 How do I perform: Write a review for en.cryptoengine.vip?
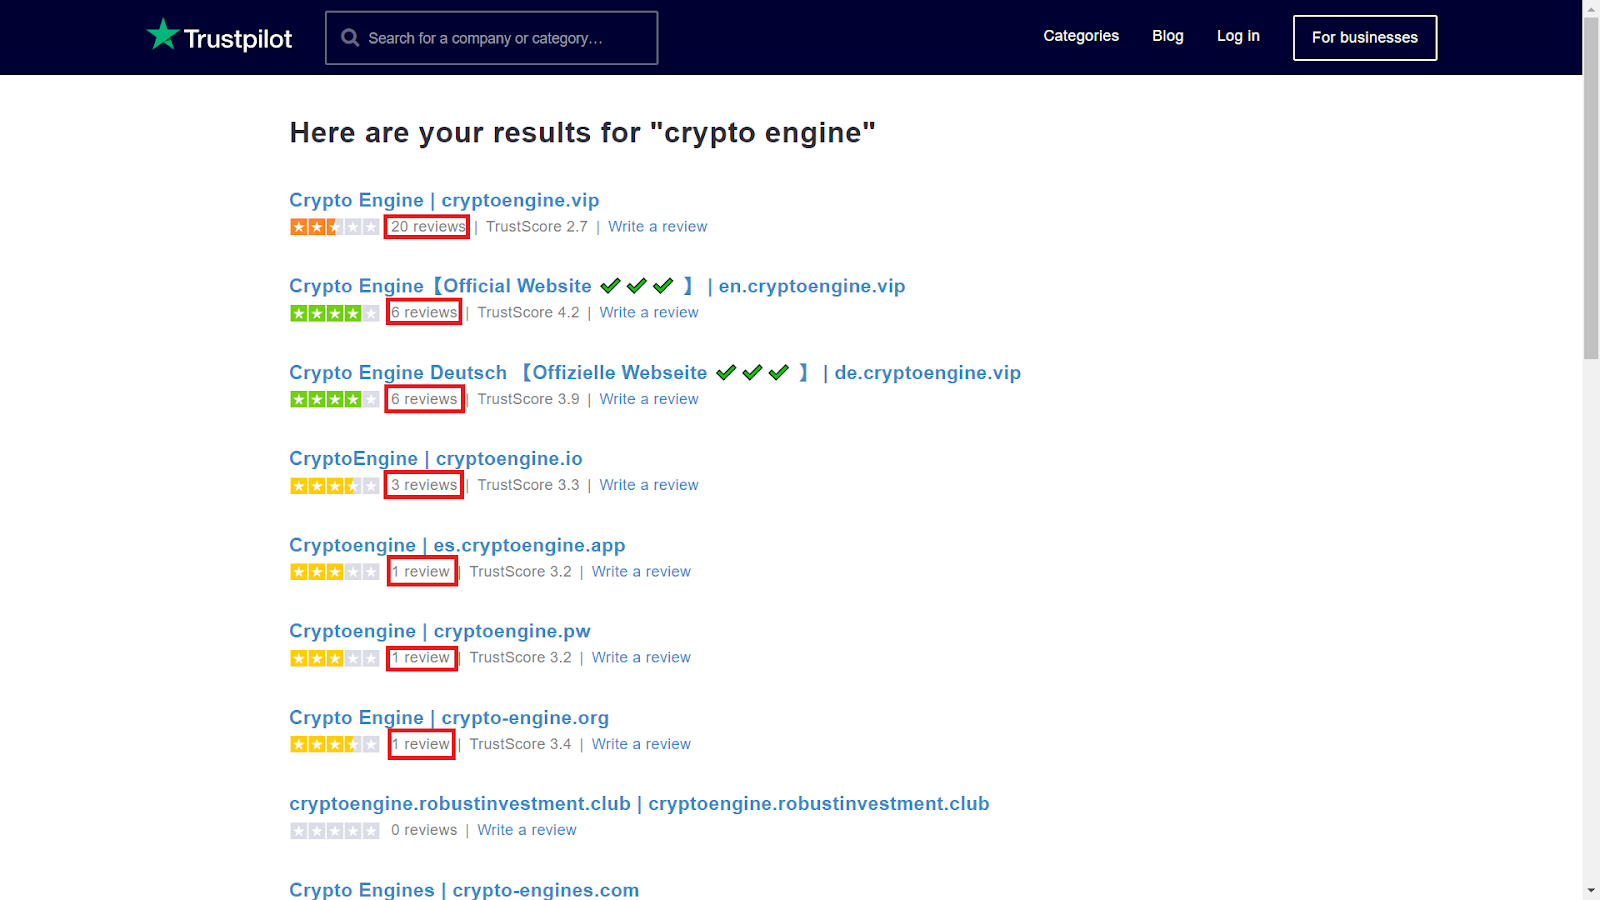click(649, 313)
